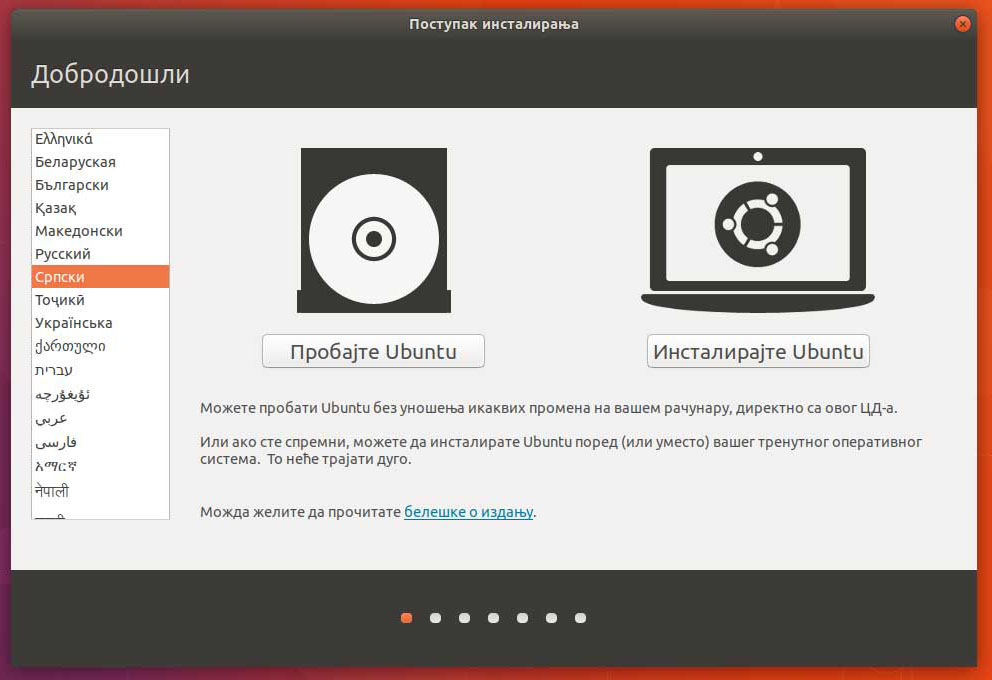Select Беларуская in the language list

pos(101,162)
